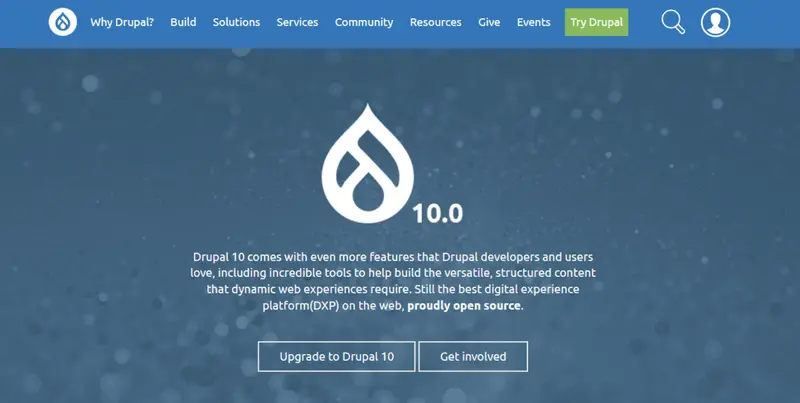Click the bold "proudly open source" text

coord(464,306)
